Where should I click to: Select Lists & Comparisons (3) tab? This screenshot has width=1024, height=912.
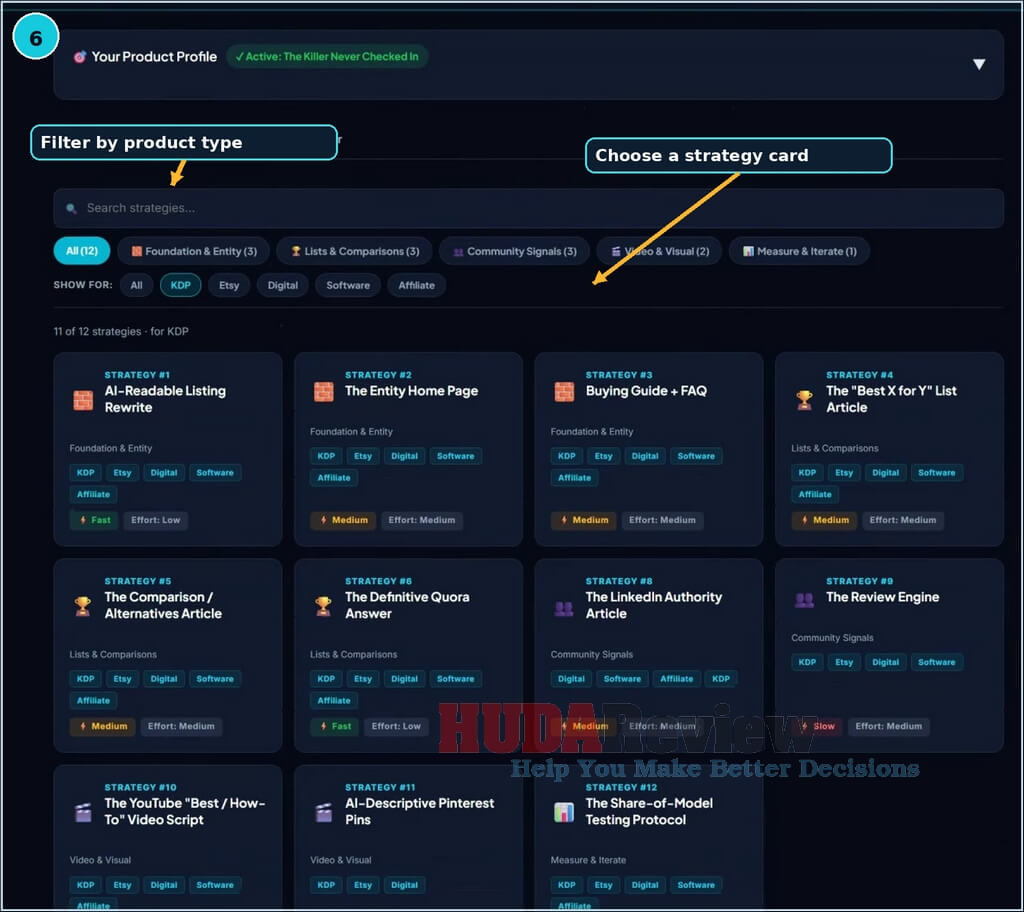pyautogui.click(x=355, y=251)
